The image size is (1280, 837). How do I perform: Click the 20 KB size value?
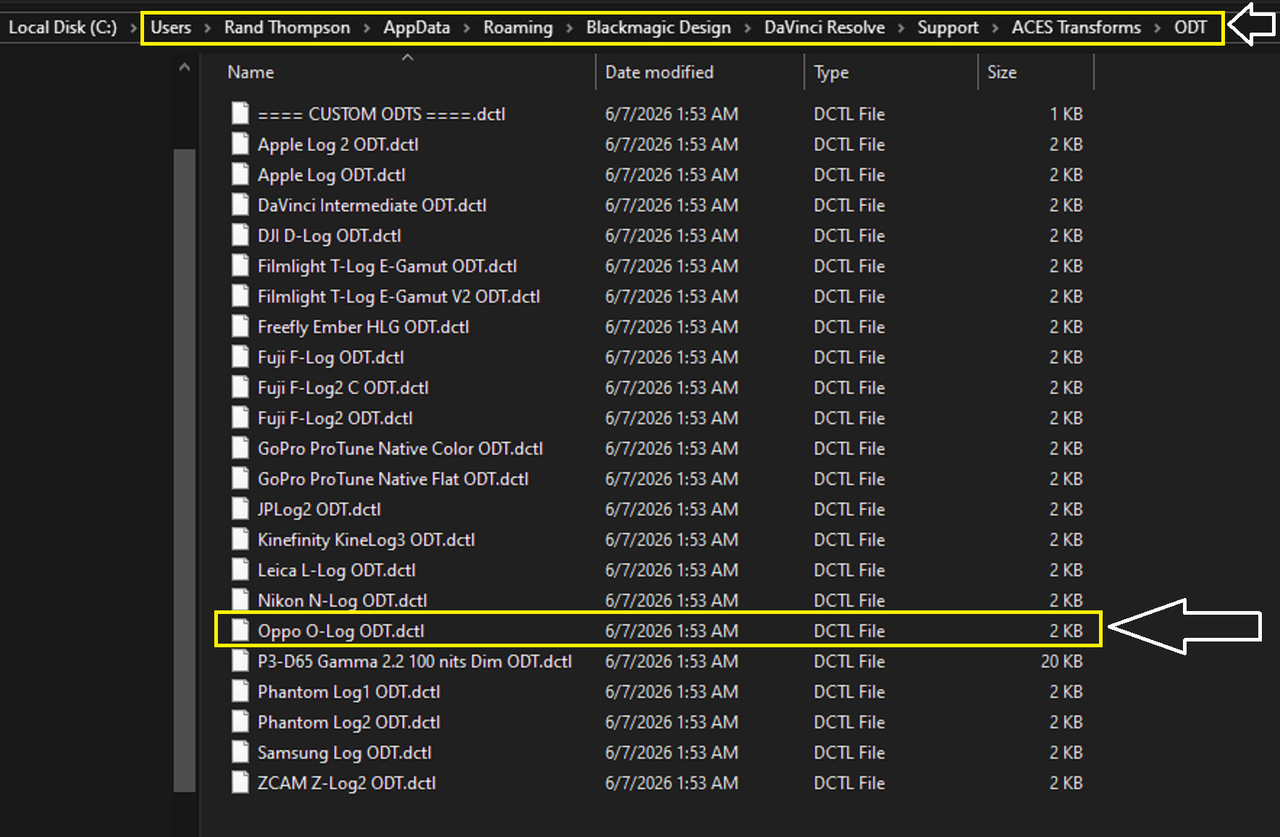pyautogui.click(x=1062, y=661)
